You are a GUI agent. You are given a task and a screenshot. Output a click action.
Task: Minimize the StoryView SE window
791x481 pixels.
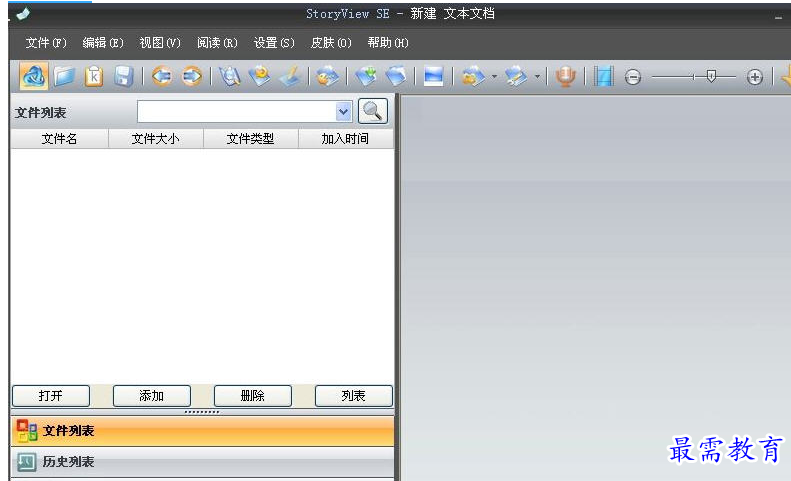[x=778, y=16]
